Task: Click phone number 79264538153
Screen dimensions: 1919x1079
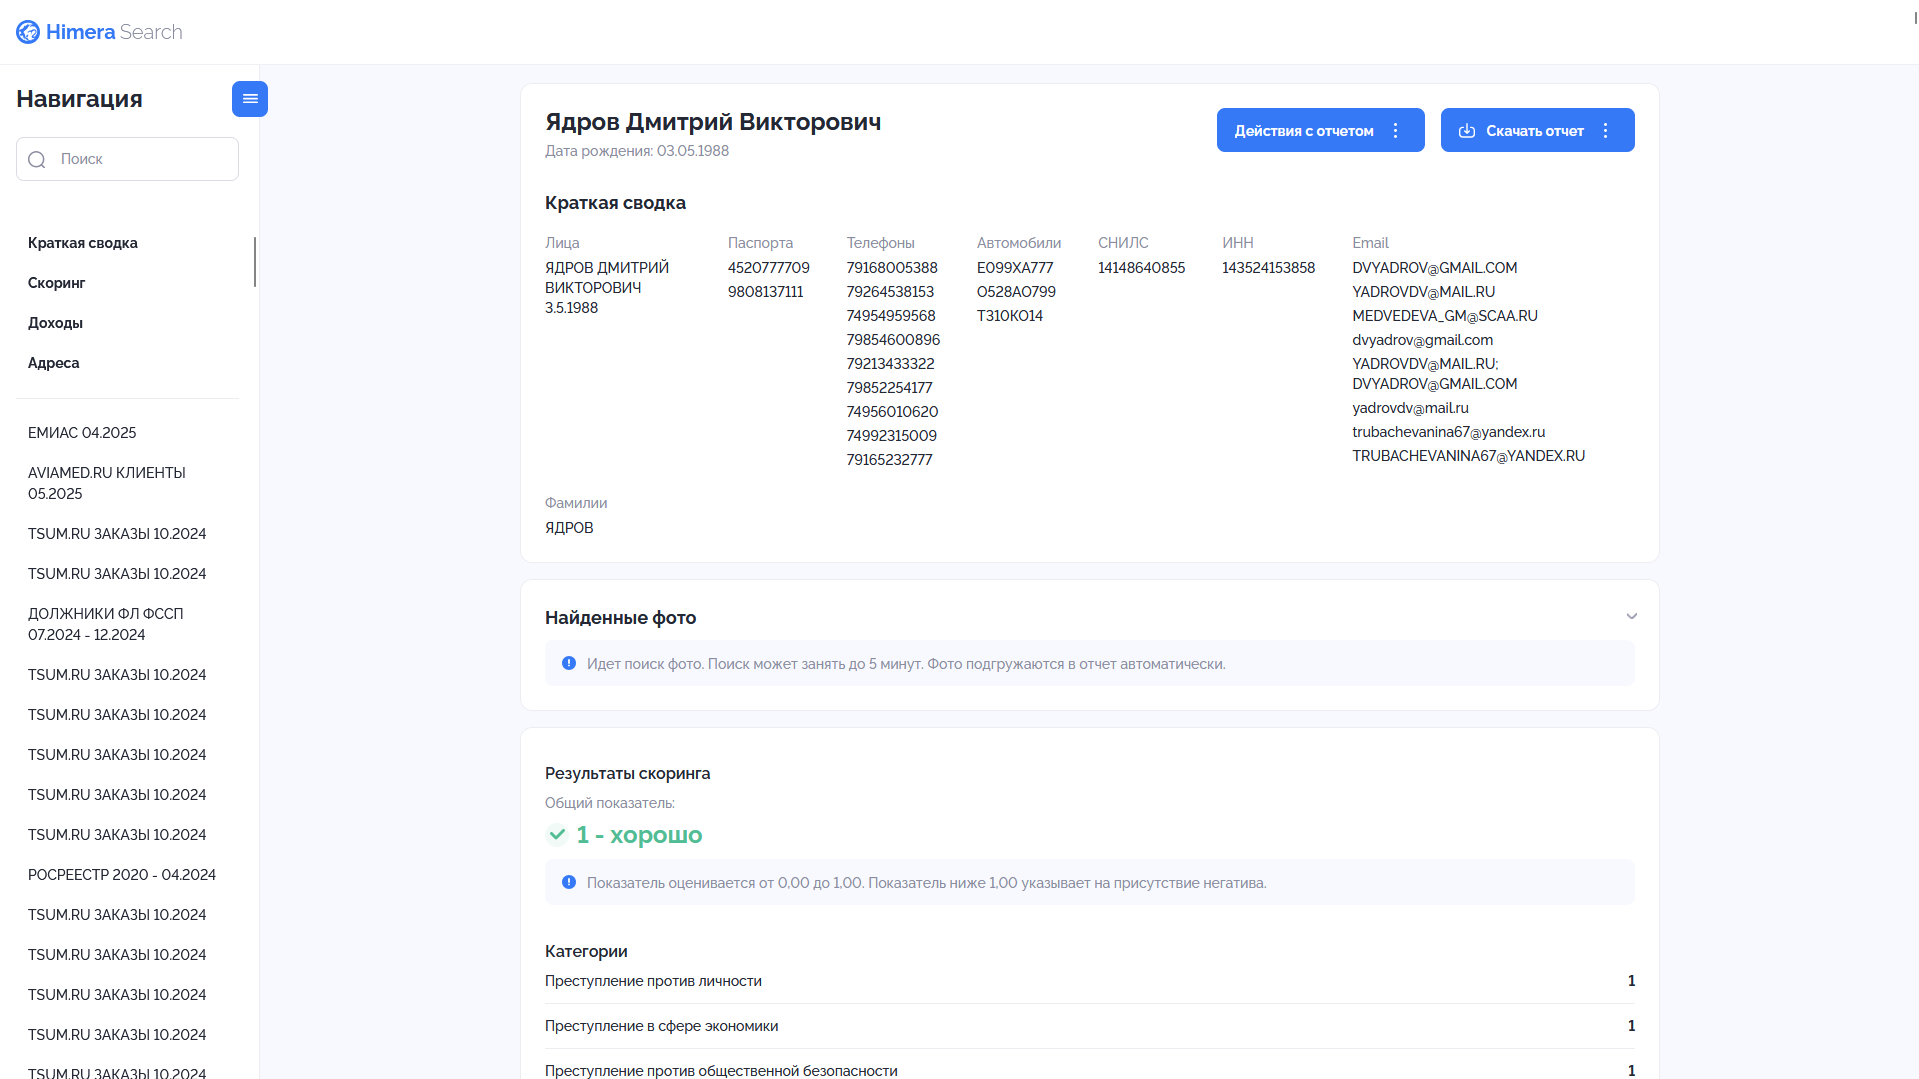Action: (890, 292)
